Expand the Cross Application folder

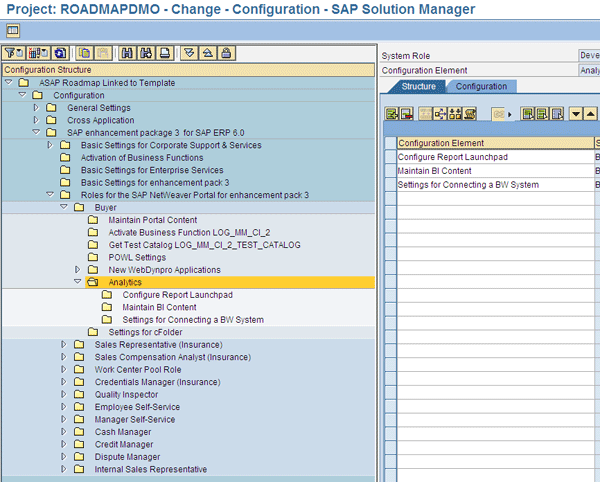[36, 120]
